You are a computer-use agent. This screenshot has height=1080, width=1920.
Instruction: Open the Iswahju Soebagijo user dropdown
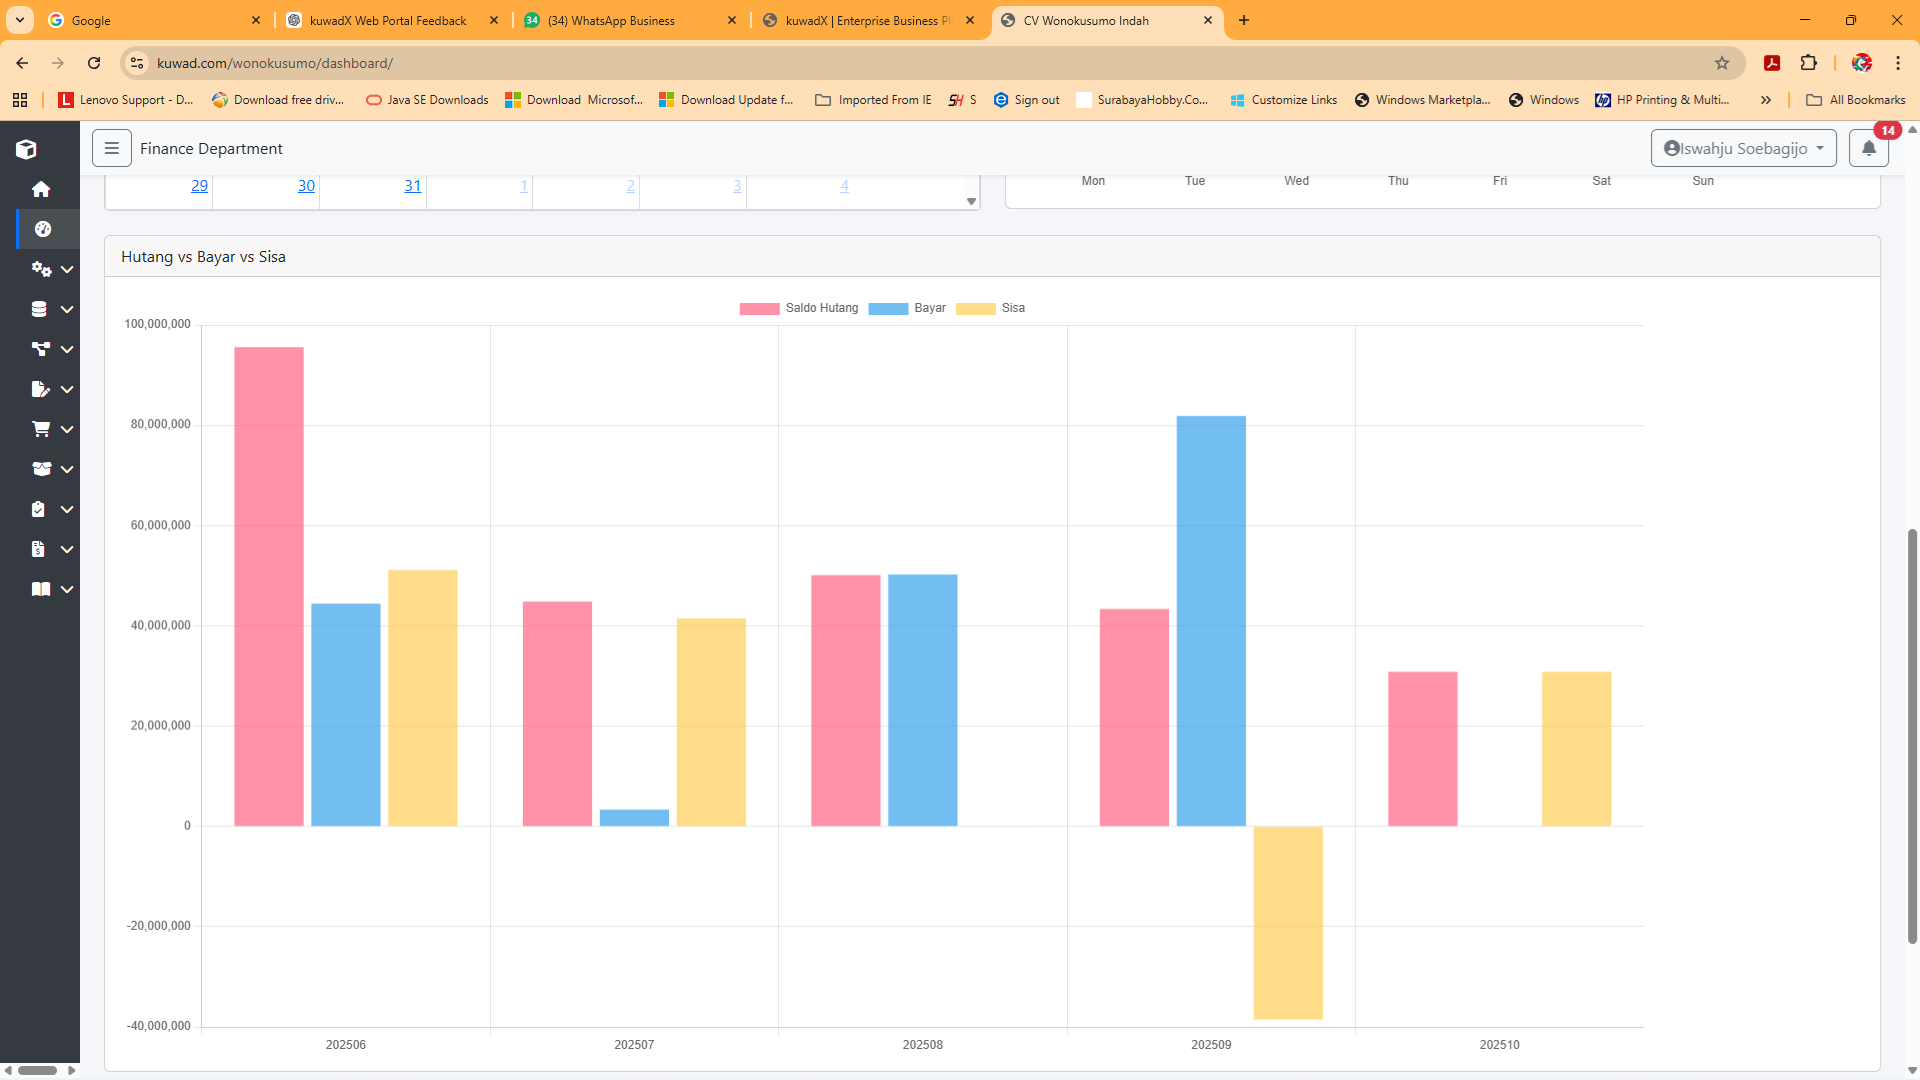[1744, 148]
